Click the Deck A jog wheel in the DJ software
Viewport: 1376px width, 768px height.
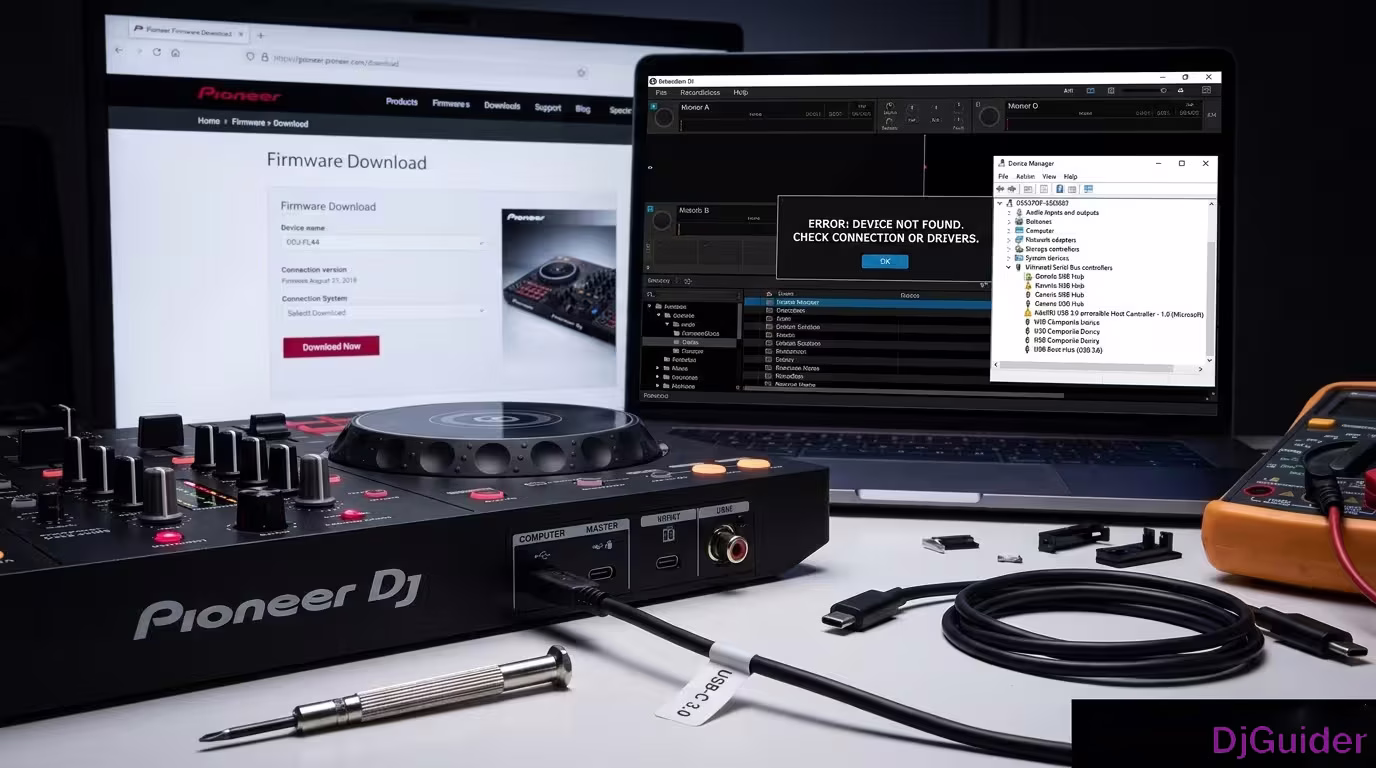click(664, 117)
